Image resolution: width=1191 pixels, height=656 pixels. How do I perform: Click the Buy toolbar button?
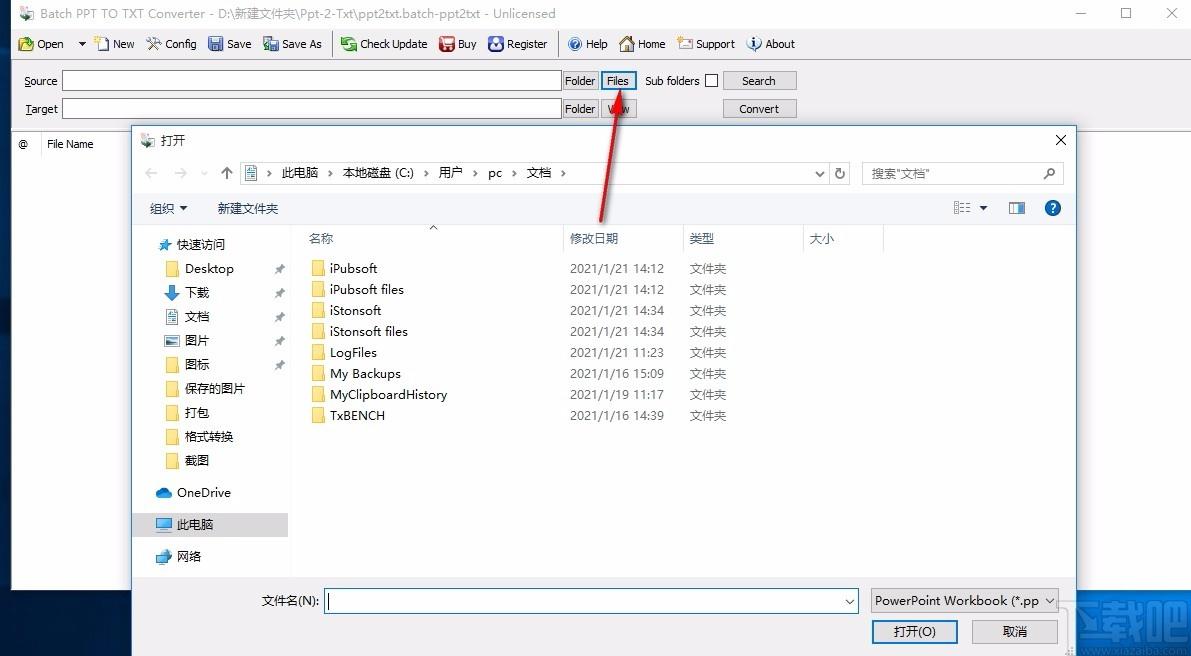tap(458, 44)
